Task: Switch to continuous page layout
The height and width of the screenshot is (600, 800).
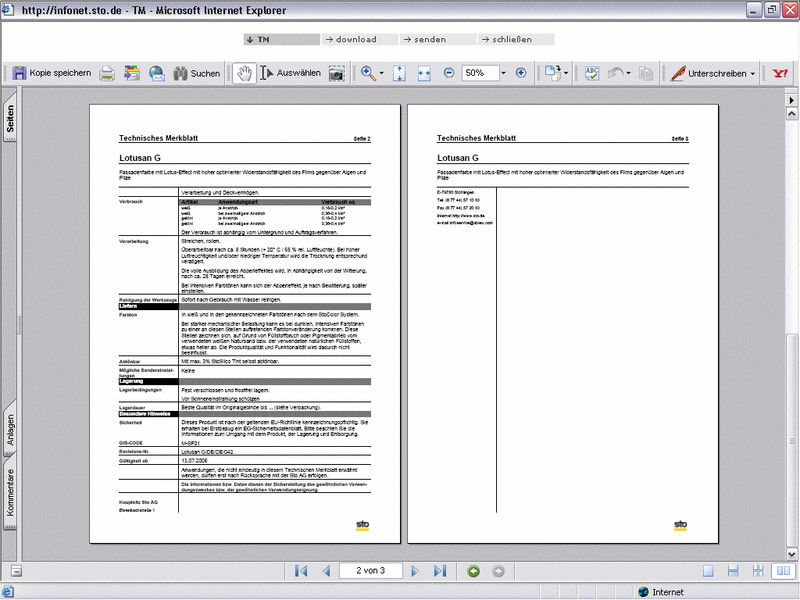Action: [733, 571]
